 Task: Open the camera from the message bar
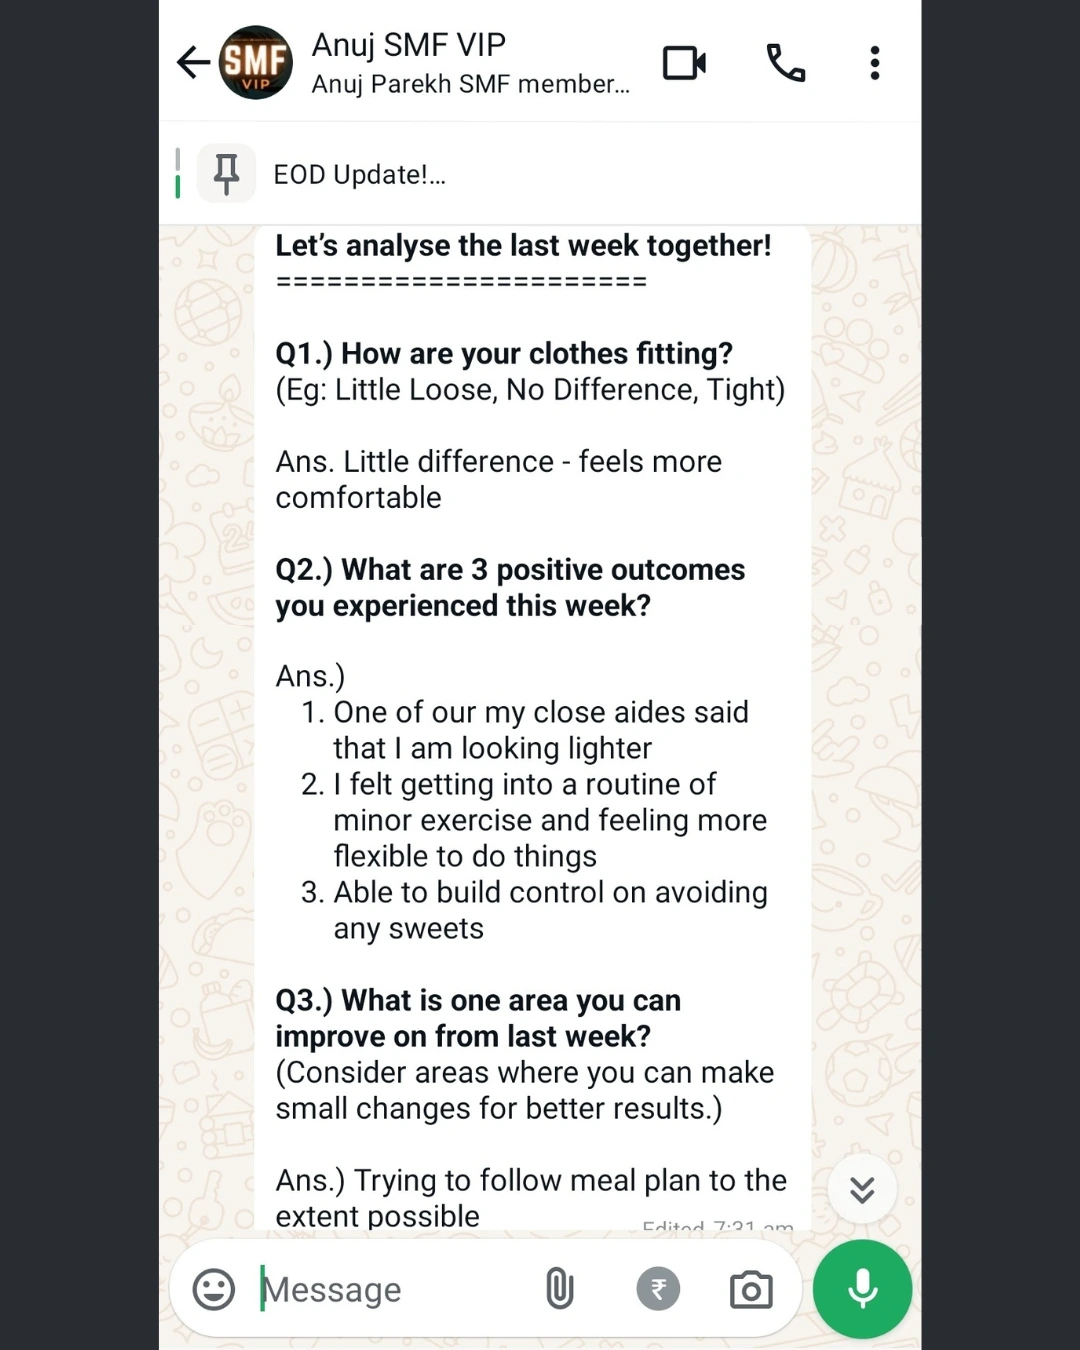[751, 1290]
